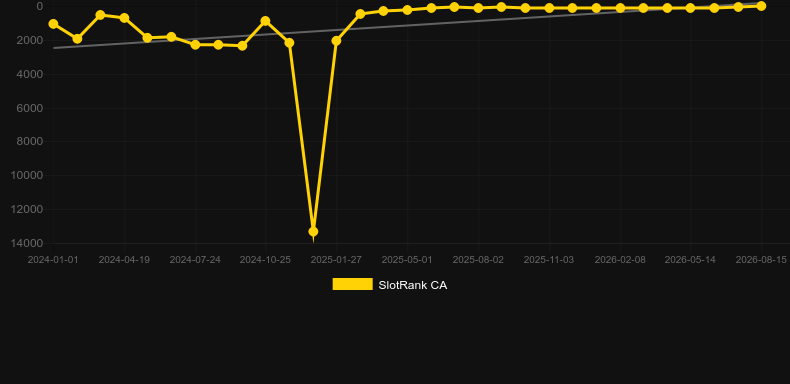Click the 2024-10-25 x-axis date label
790x384 pixels.
(266, 260)
